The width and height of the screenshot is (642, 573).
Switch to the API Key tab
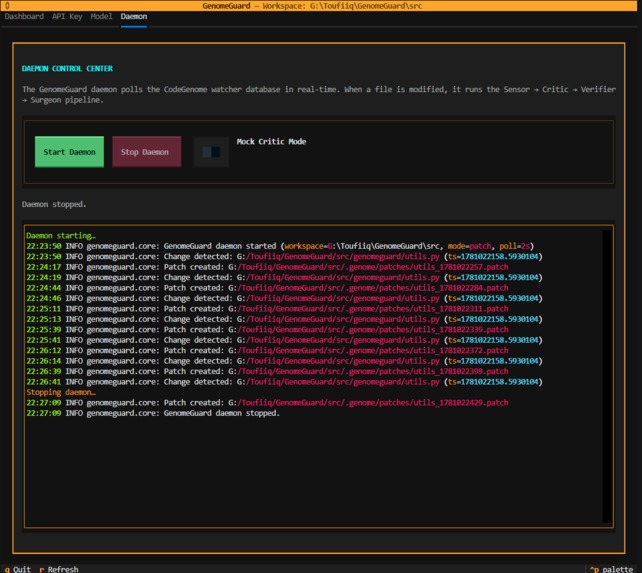[67, 16]
